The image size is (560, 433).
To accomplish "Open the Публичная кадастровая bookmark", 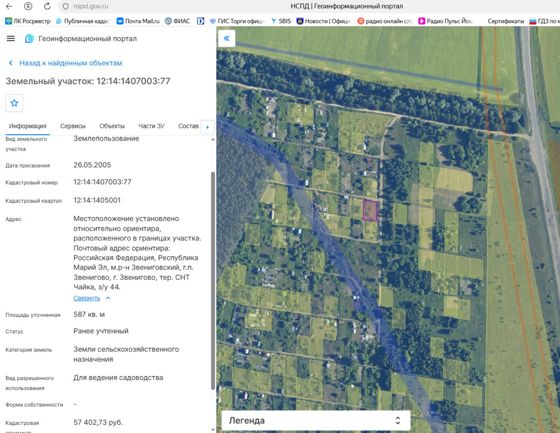I will [82, 21].
